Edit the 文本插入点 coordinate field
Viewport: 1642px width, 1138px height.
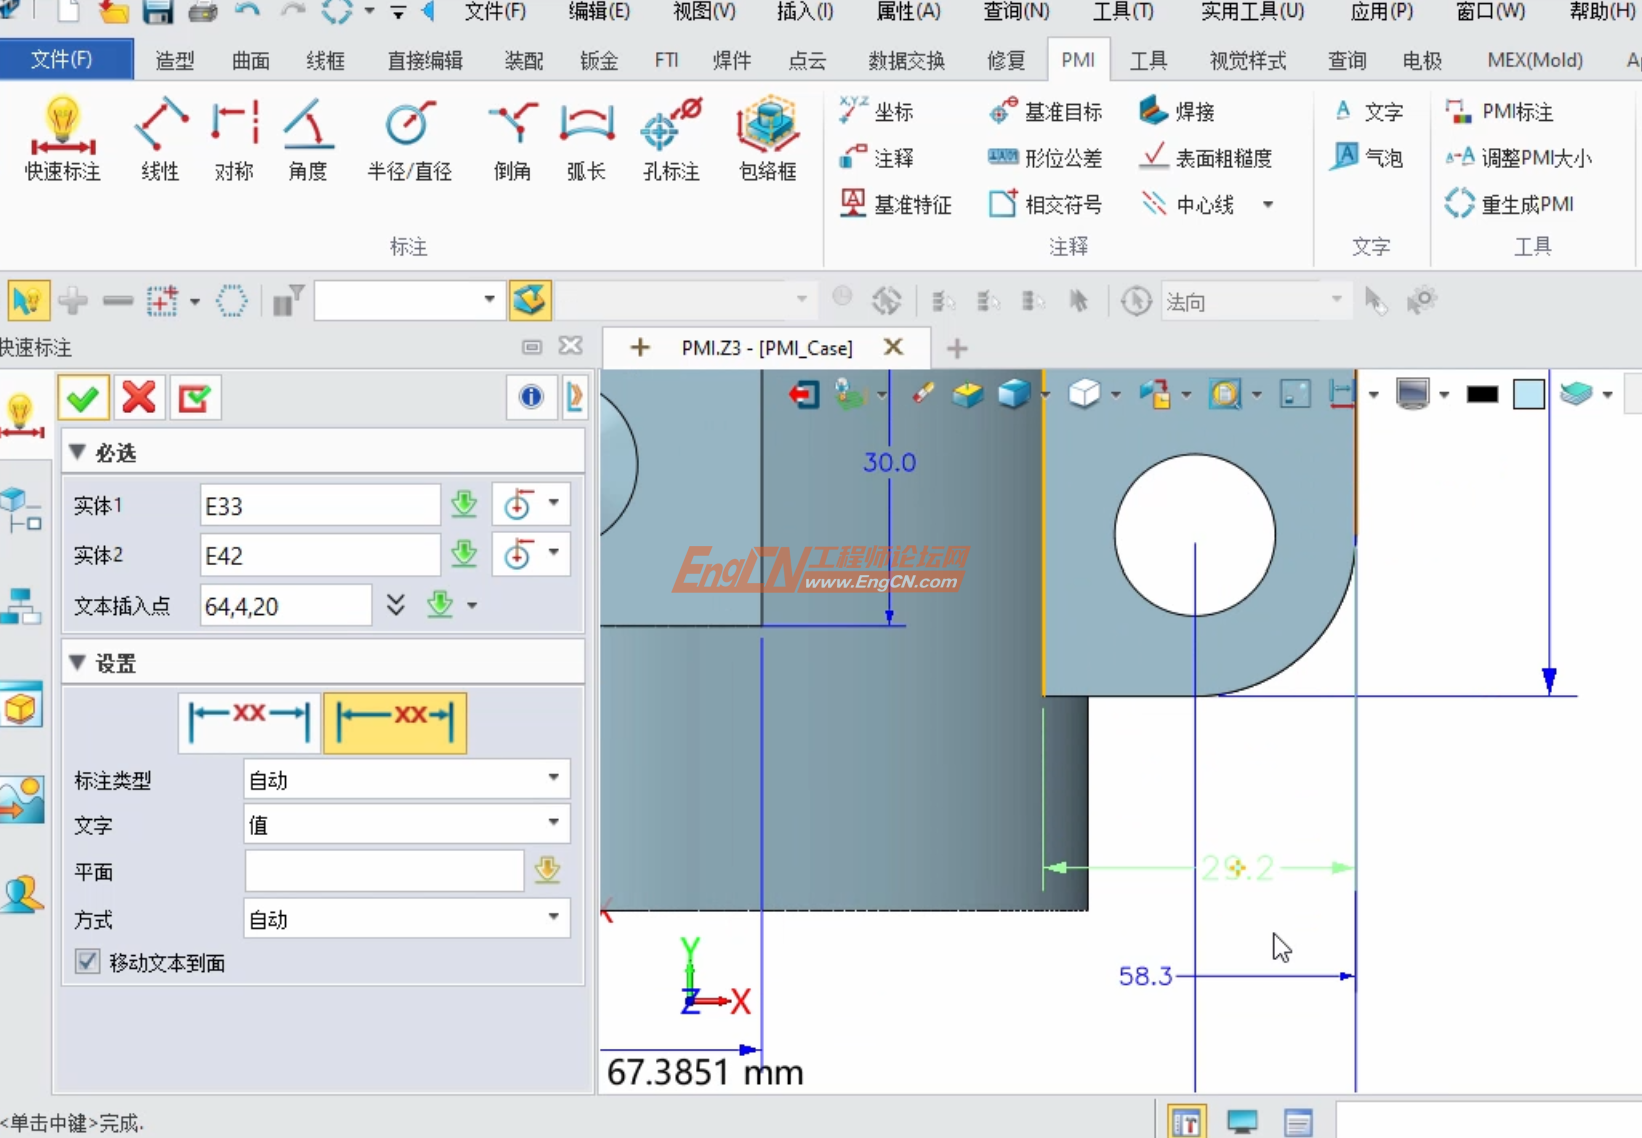point(285,605)
